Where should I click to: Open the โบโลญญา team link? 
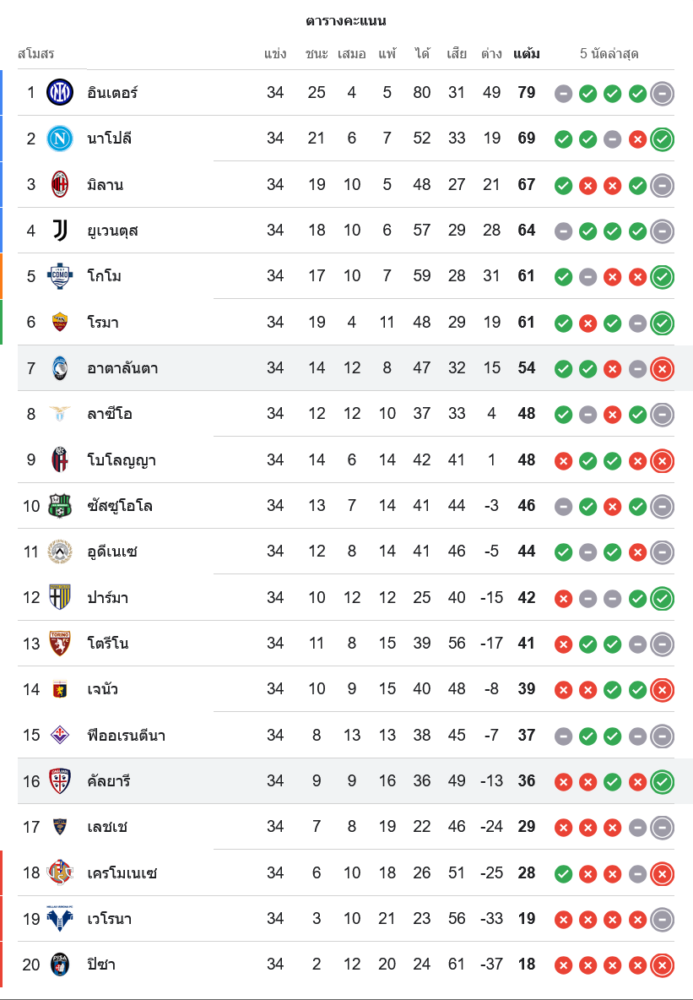pyautogui.click(x=121, y=460)
